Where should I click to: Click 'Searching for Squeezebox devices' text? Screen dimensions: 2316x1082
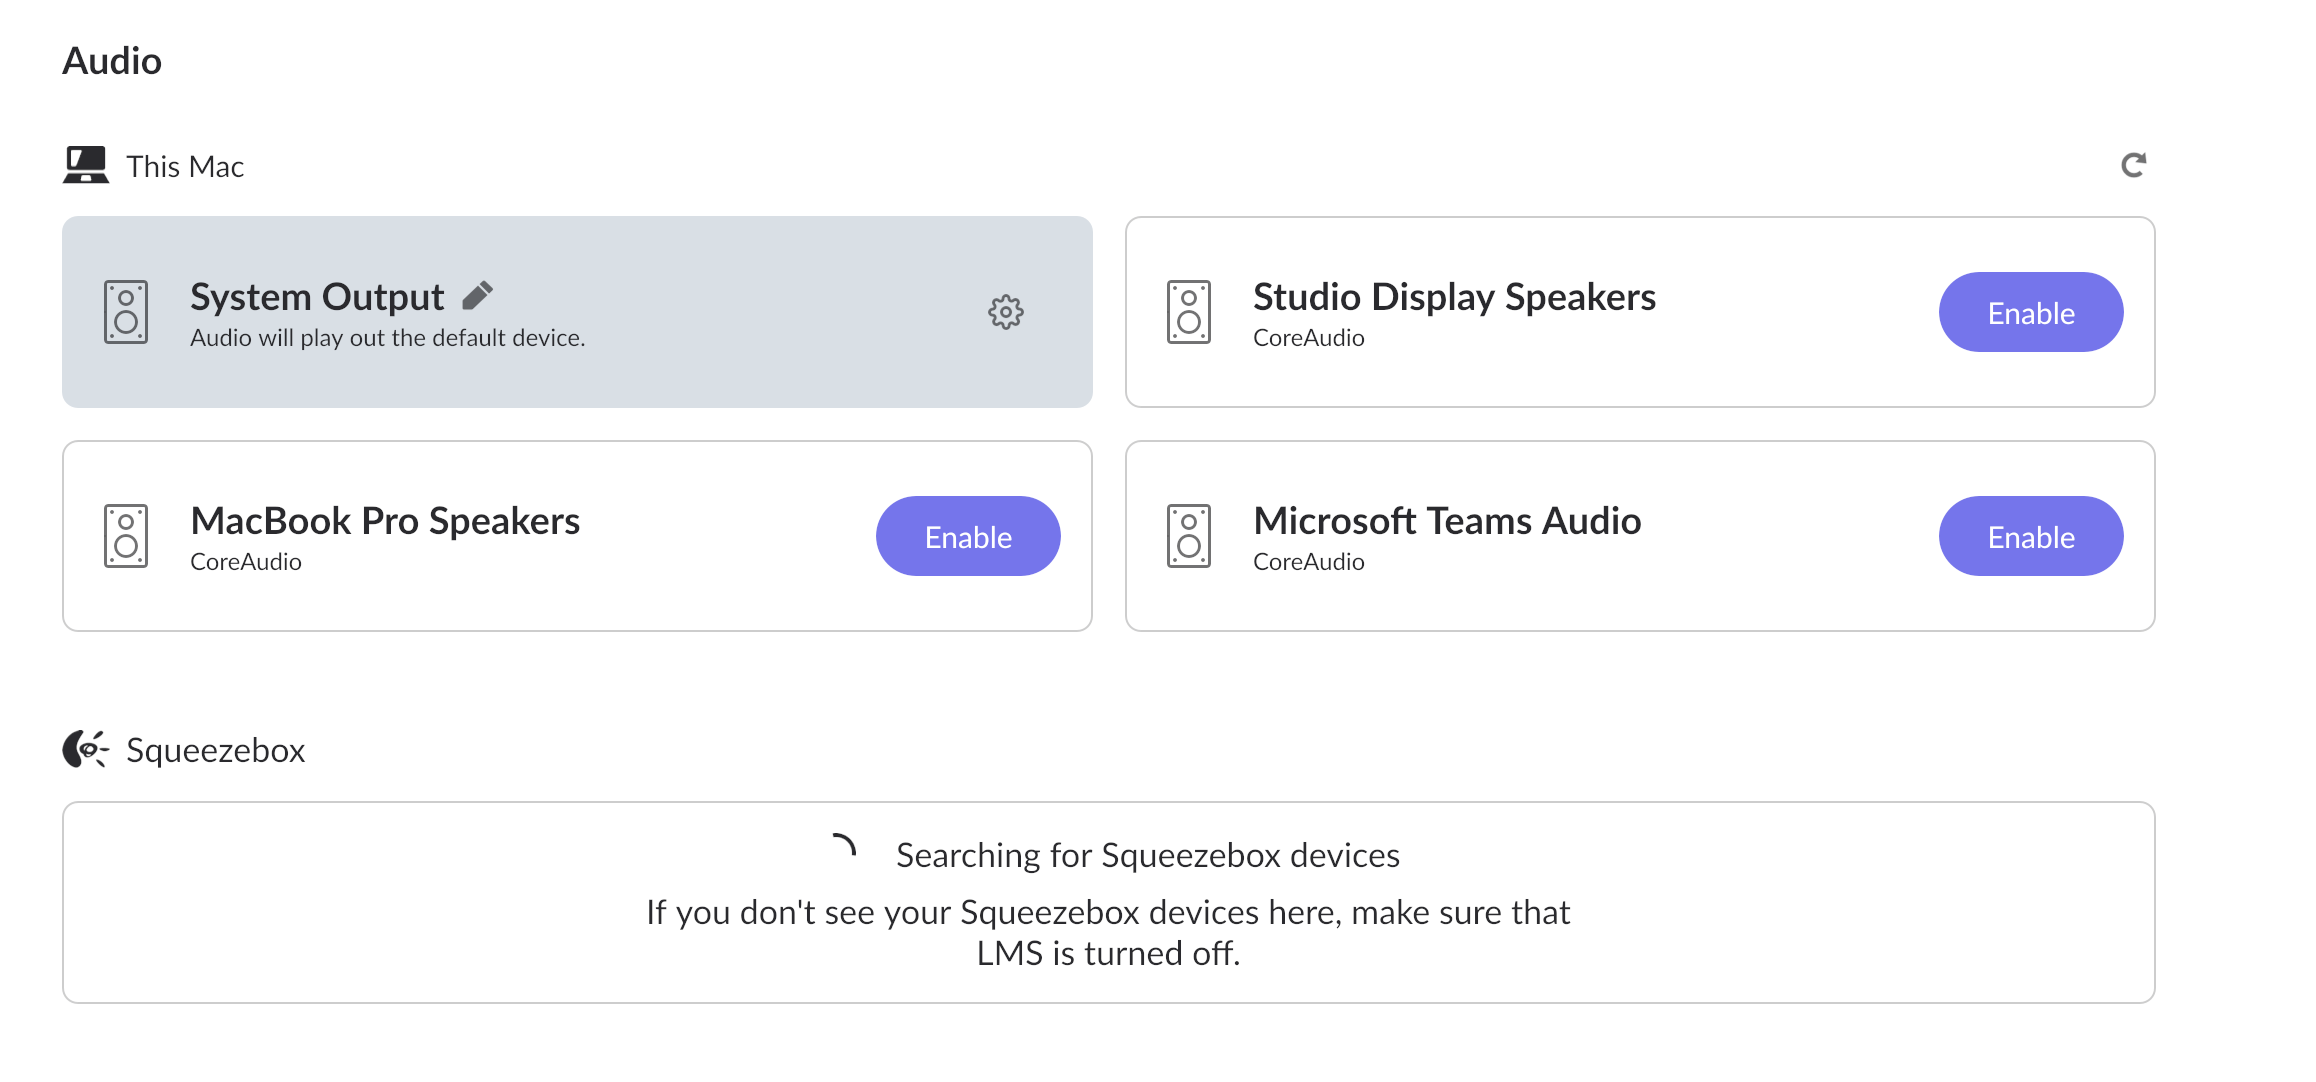click(1148, 855)
